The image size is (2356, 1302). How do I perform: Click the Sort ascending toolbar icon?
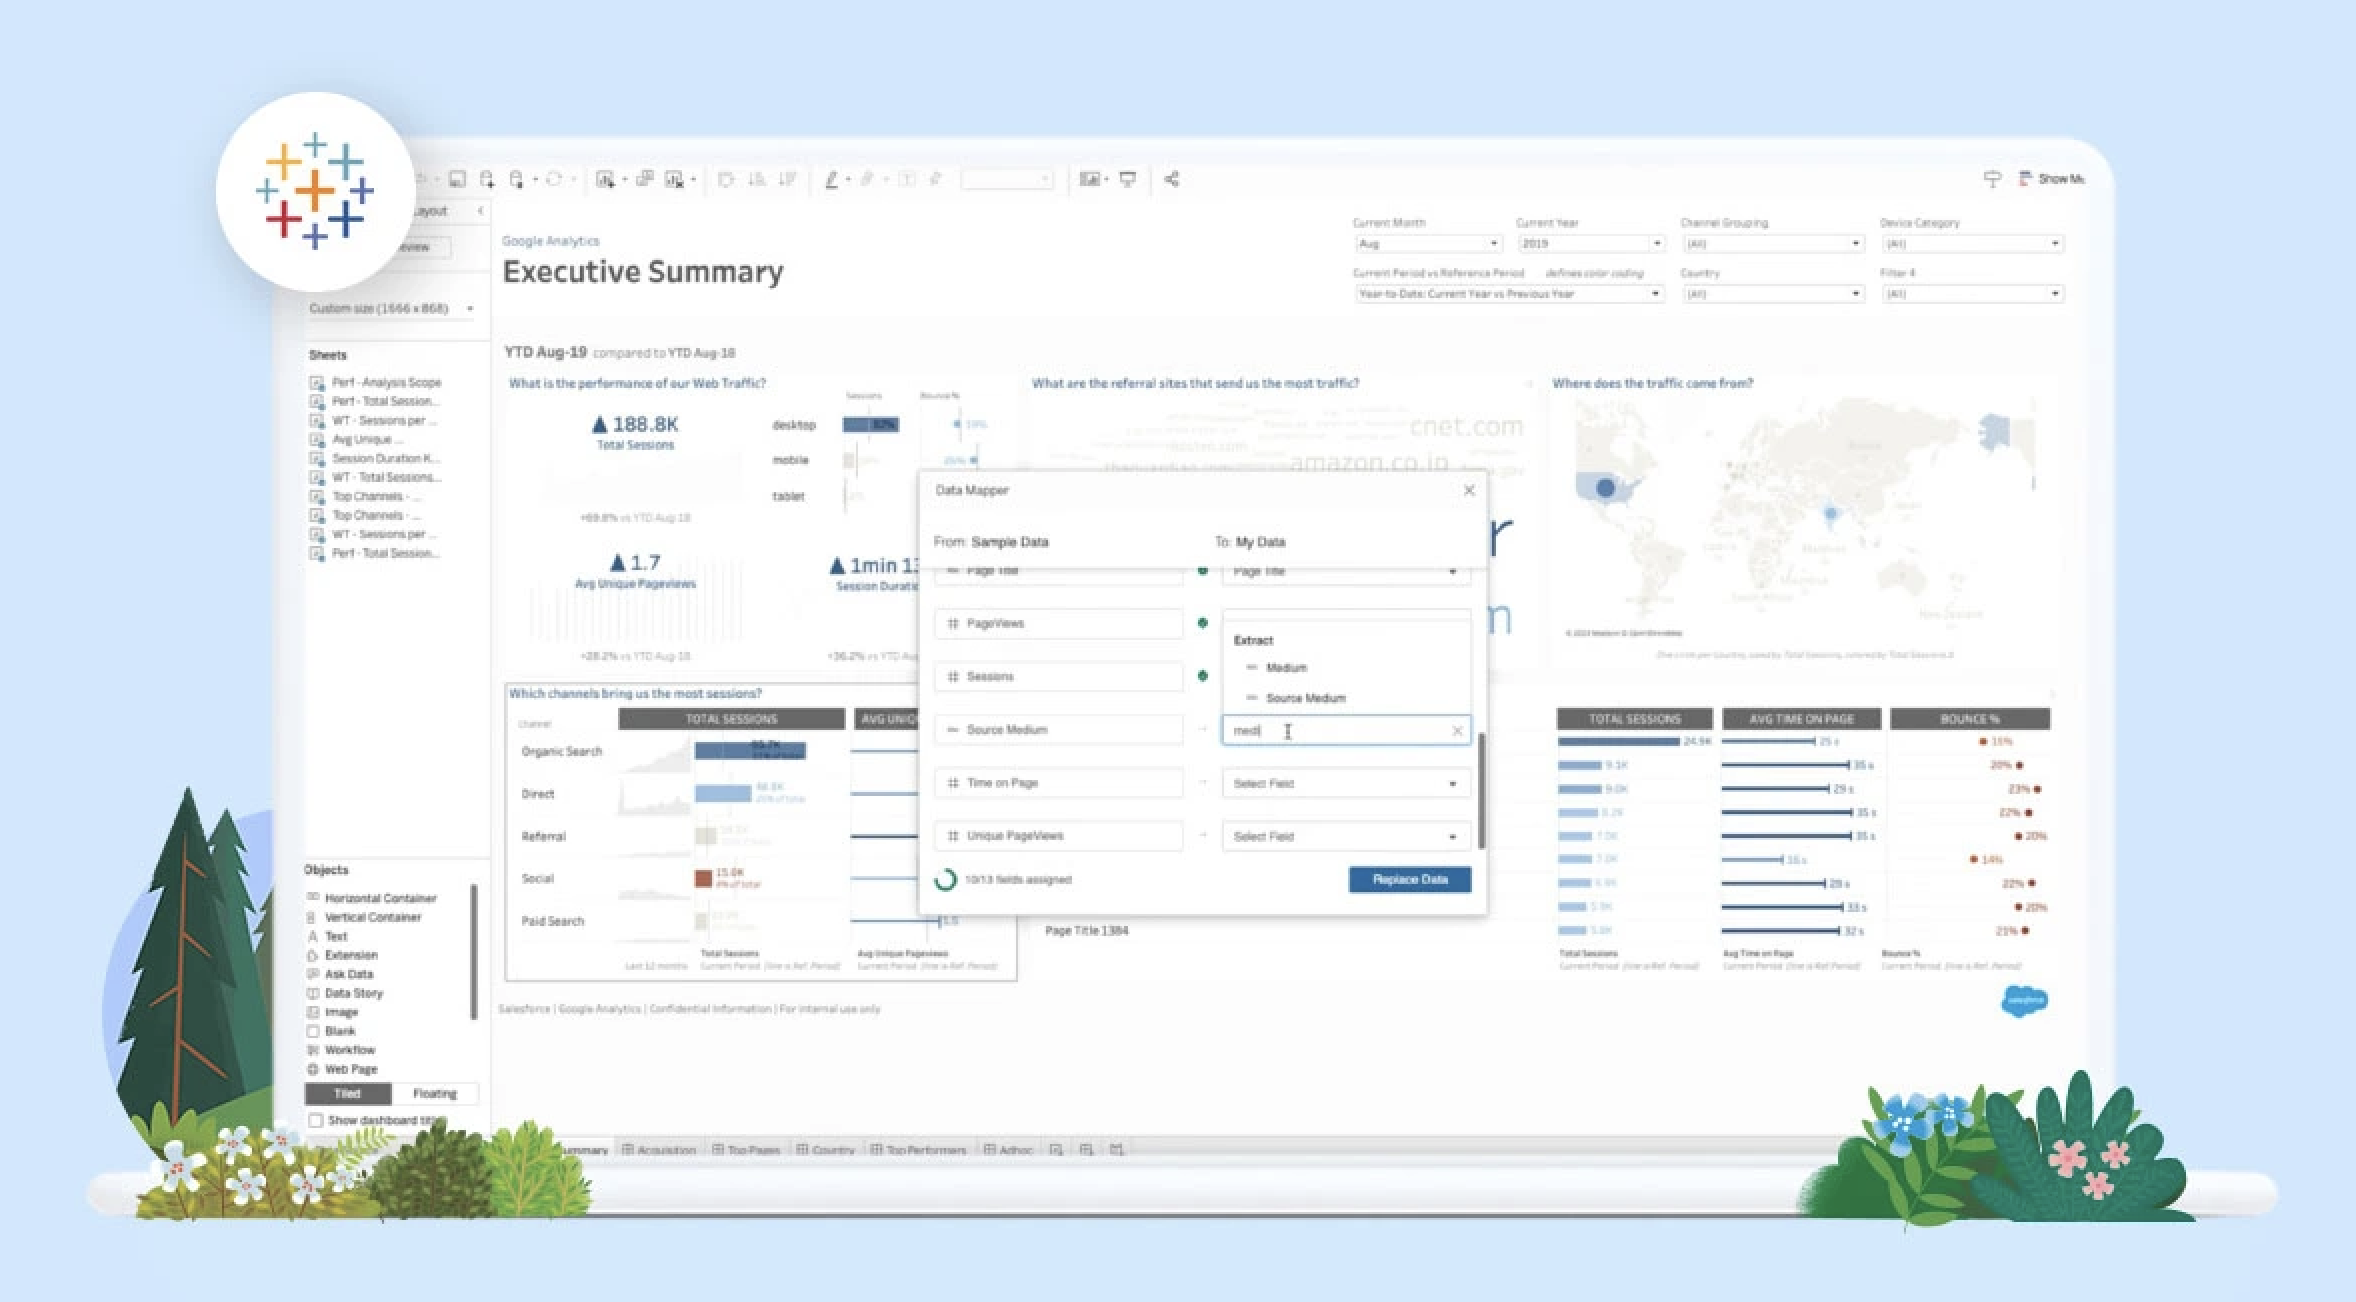point(757,179)
